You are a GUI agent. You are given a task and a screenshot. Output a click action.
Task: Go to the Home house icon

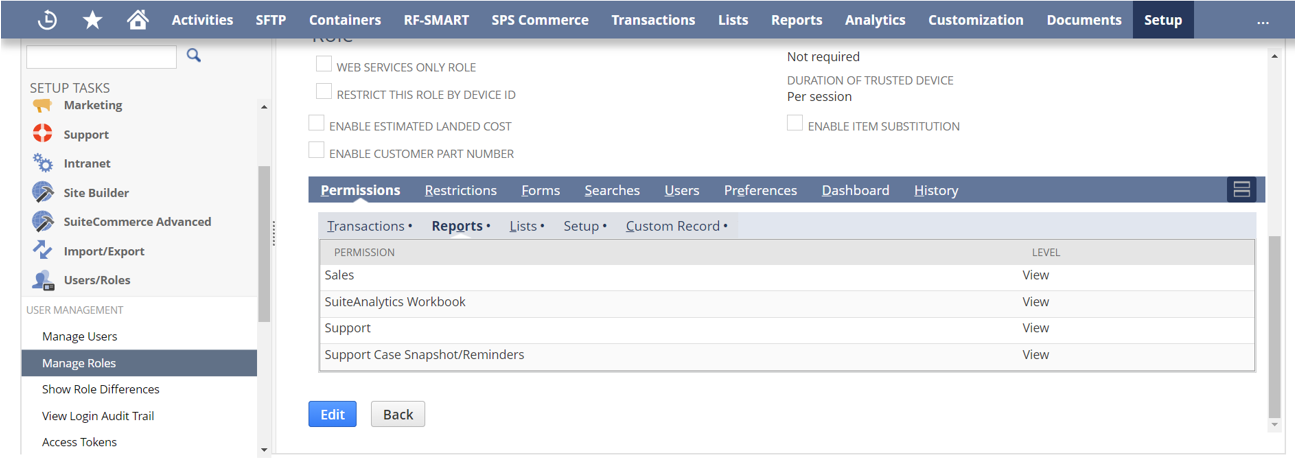138,20
